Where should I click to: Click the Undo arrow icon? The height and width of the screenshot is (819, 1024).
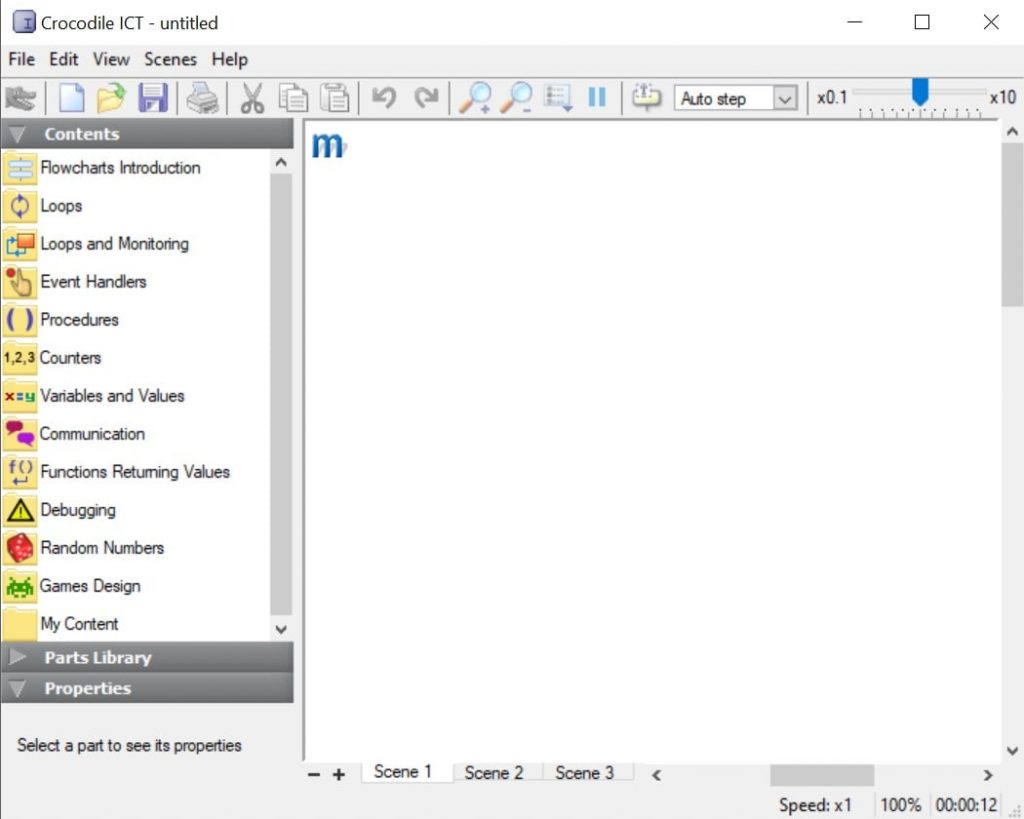point(384,98)
